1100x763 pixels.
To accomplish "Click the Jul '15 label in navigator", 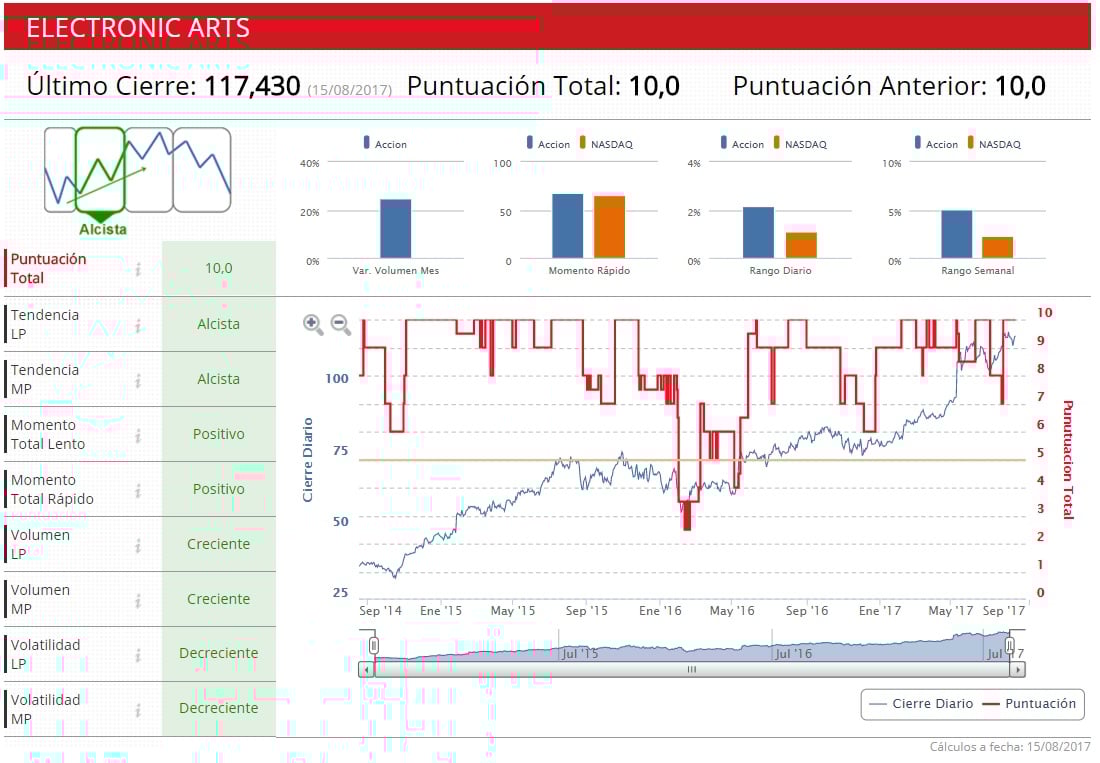I will (x=580, y=654).
